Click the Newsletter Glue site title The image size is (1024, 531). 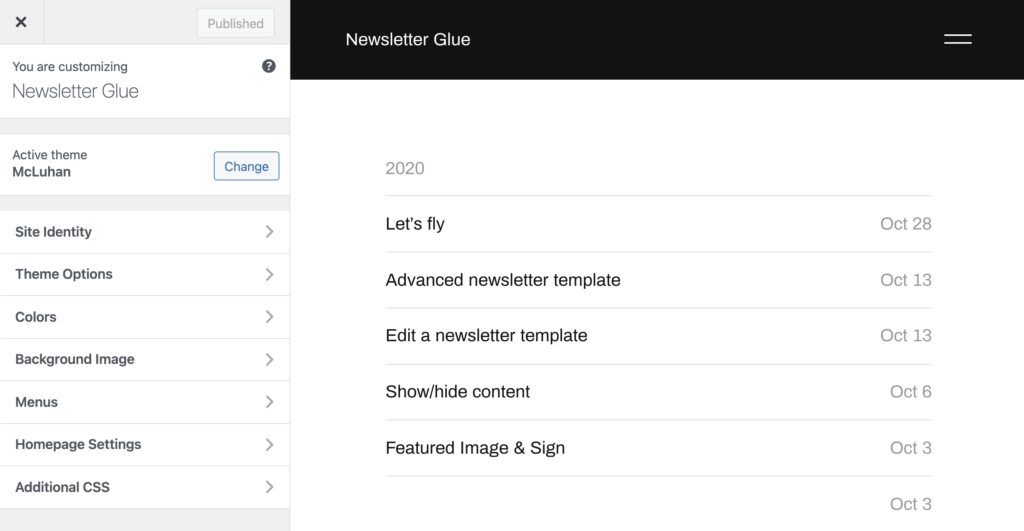coord(407,40)
